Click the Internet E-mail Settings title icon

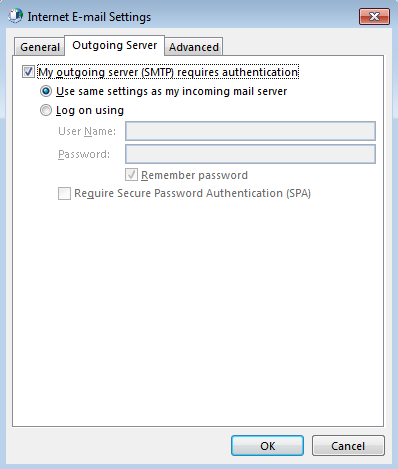tap(15, 16)
